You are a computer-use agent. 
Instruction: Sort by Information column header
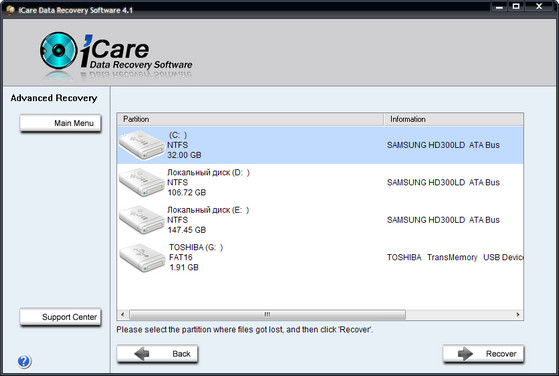[453, 119]
